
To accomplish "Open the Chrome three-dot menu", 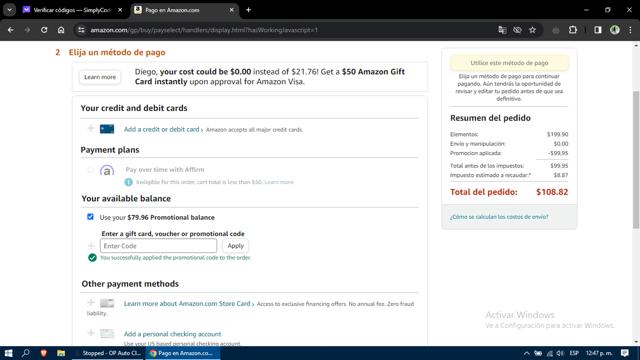I will [x=630, y=30].
